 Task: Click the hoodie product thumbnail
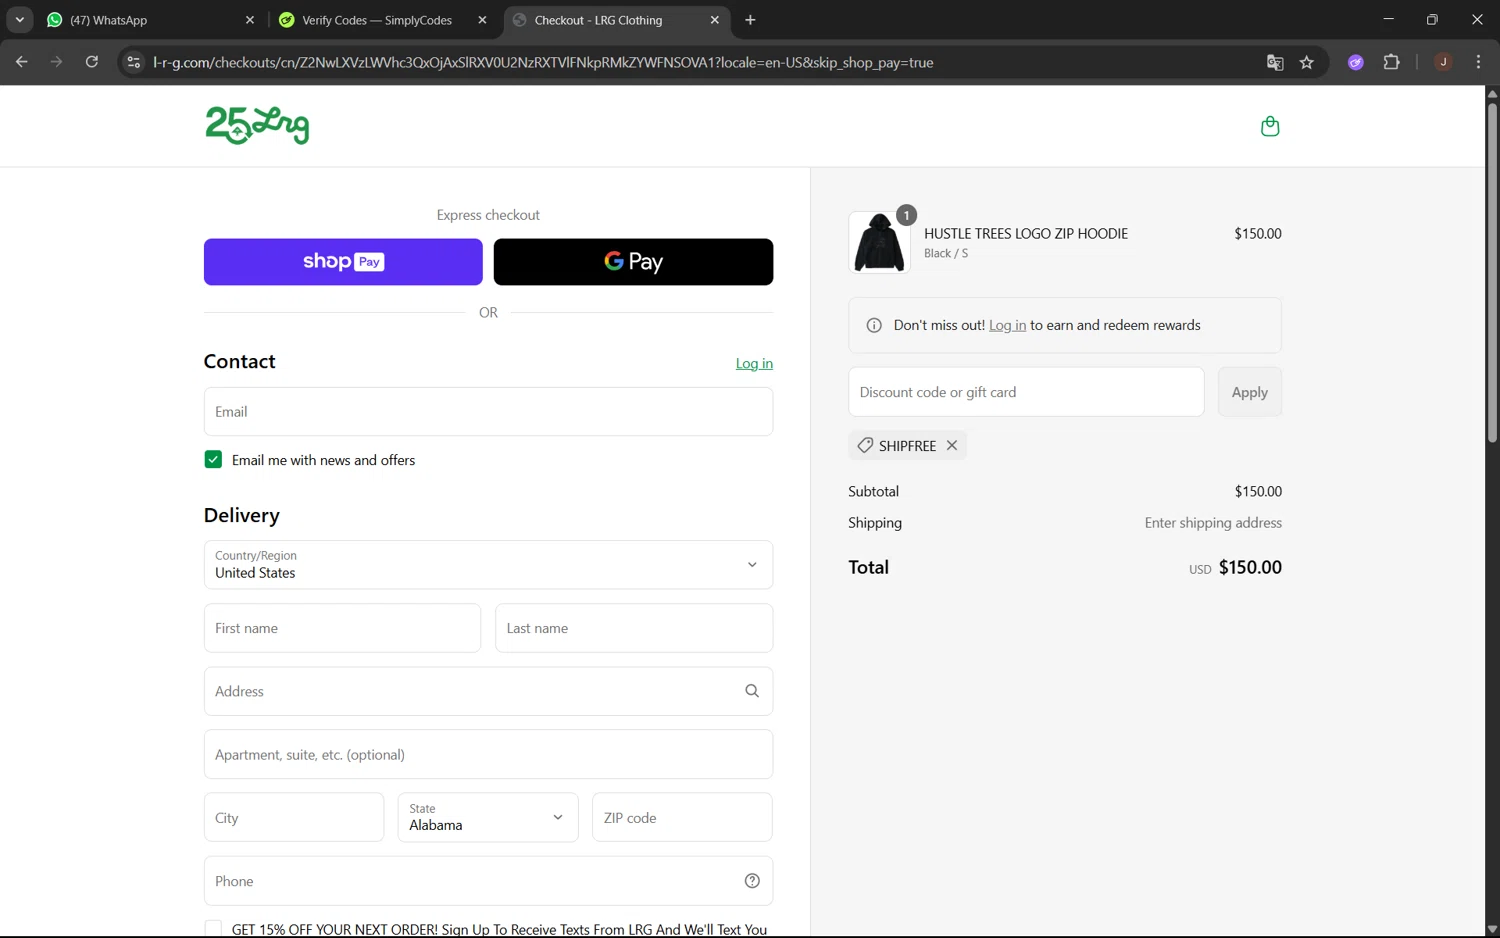[x=879, y=242]
